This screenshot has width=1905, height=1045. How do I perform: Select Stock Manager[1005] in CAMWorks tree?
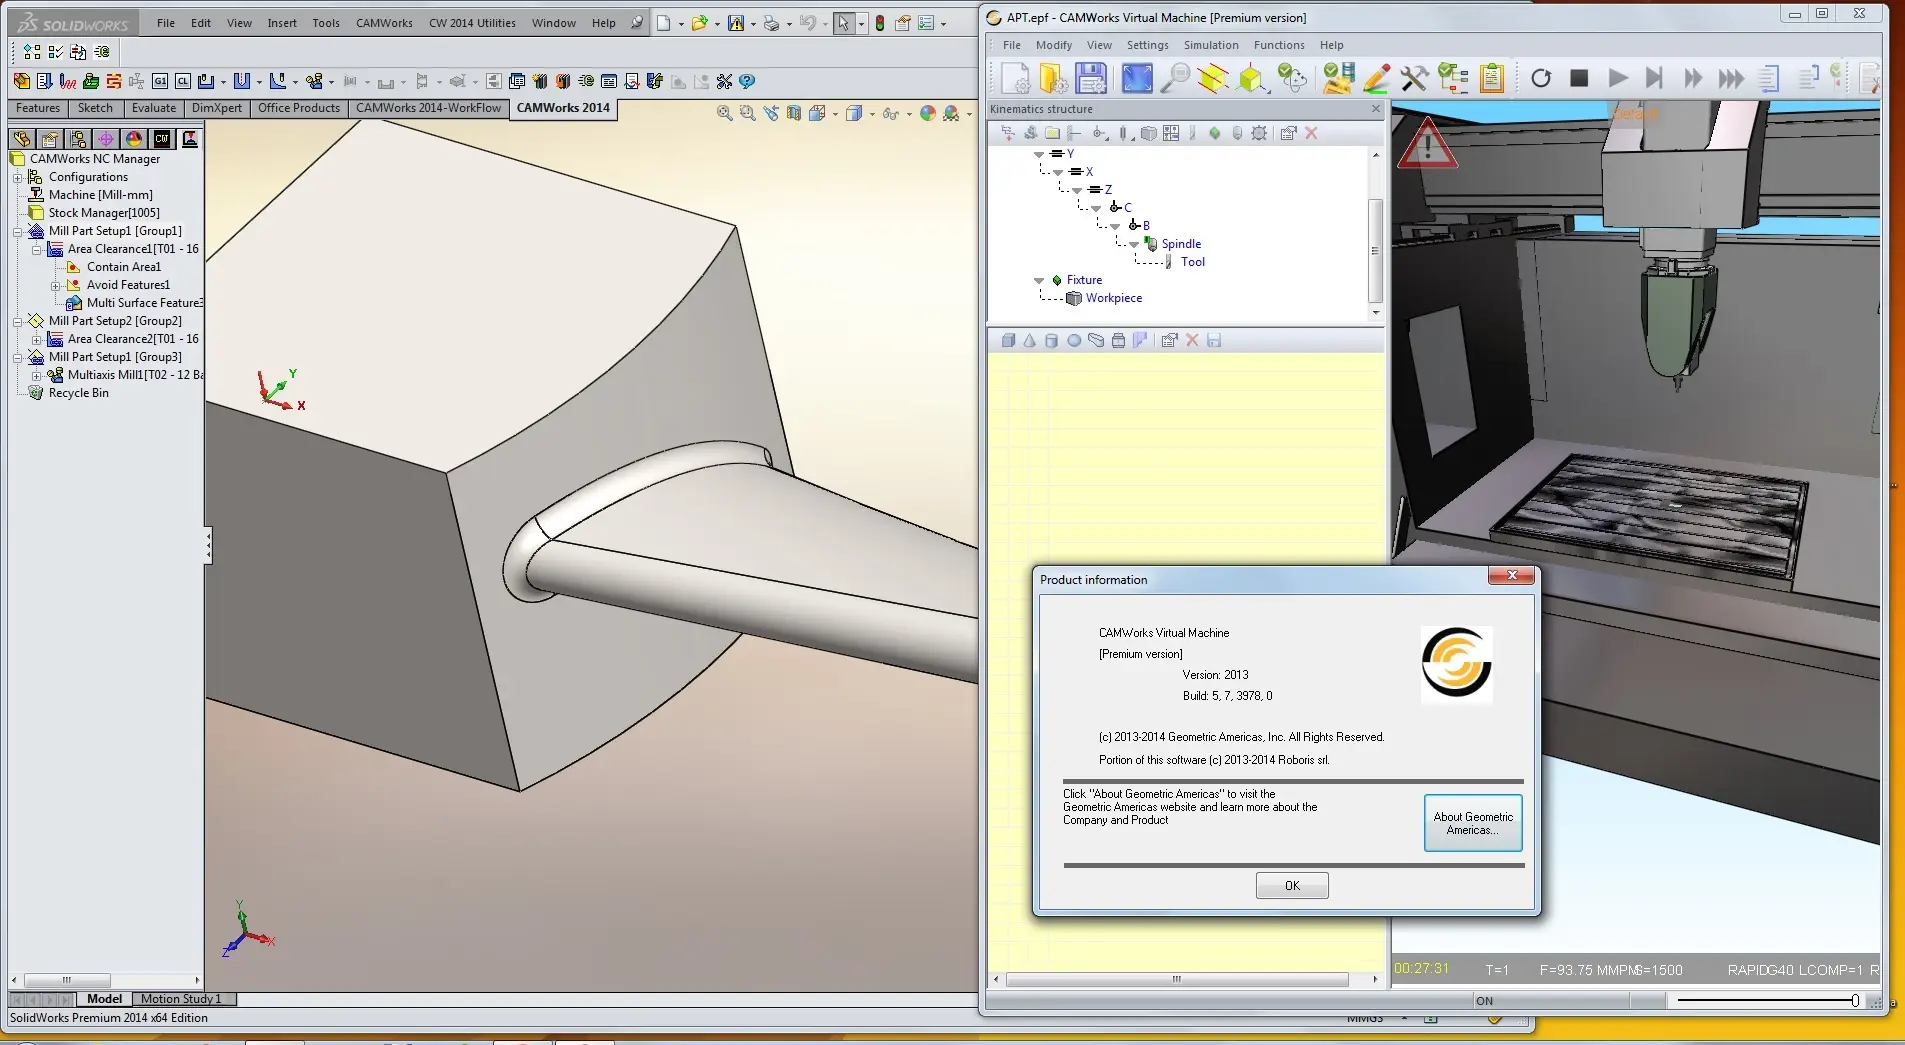tap(104, 213)
